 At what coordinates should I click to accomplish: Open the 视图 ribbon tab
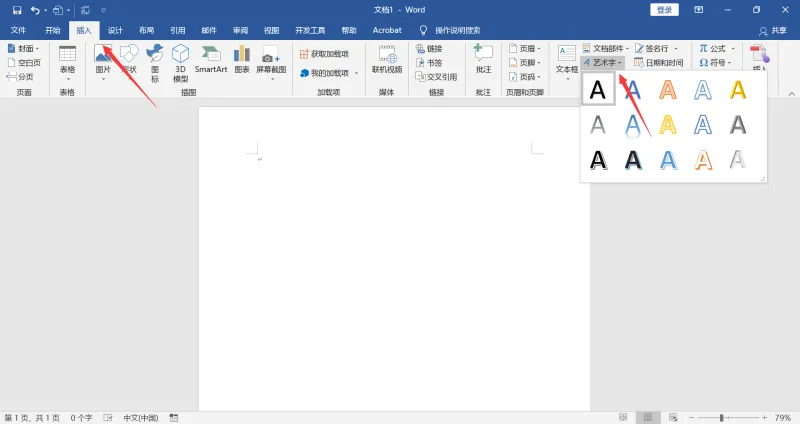point(271,30)
